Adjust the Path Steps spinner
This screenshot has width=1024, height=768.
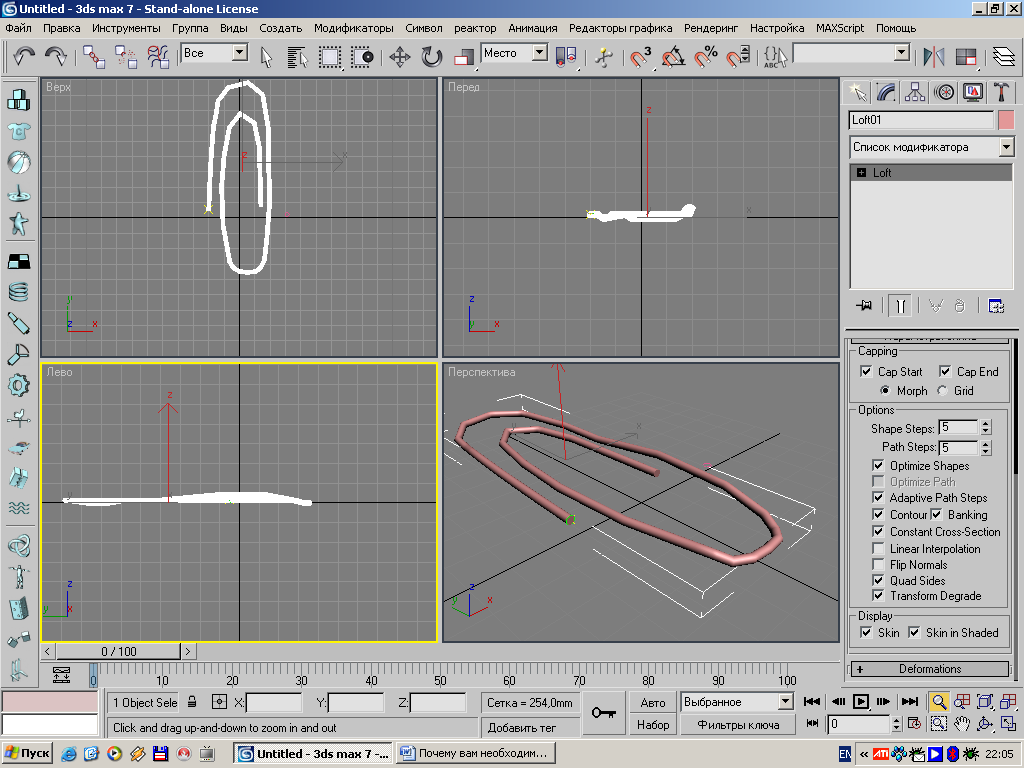coord(986,447)
